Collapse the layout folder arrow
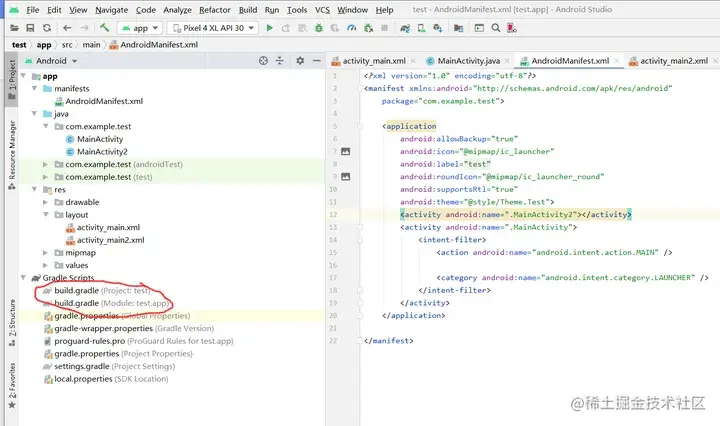Viewport: 720px width, 426px height. pyautogui.click(x=45, y=214)
